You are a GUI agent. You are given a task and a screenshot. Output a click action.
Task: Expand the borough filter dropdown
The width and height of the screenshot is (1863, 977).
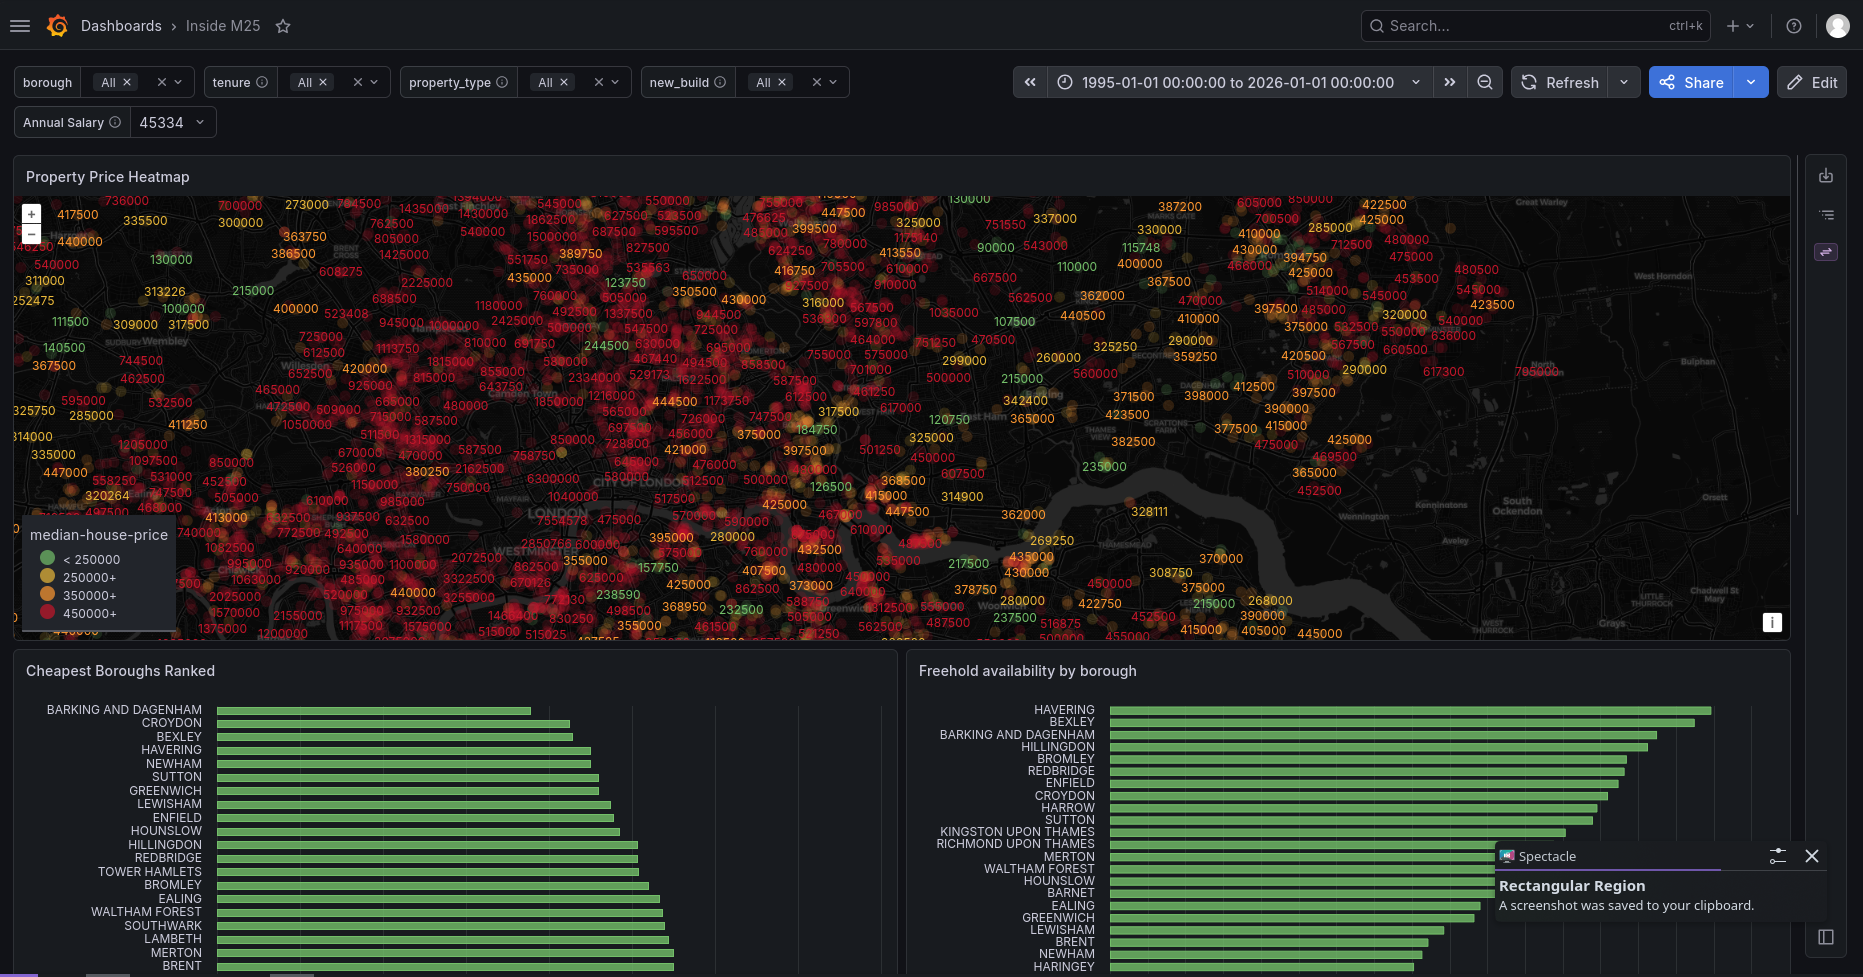pos(179,82)
